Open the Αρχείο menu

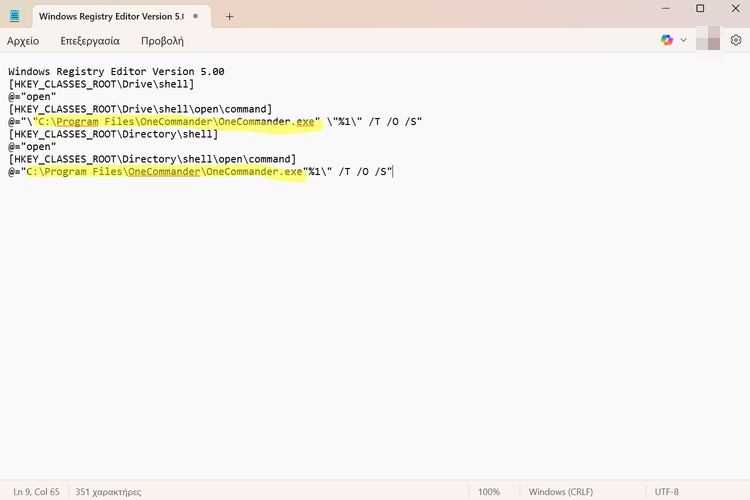click(x=23, y=41)
